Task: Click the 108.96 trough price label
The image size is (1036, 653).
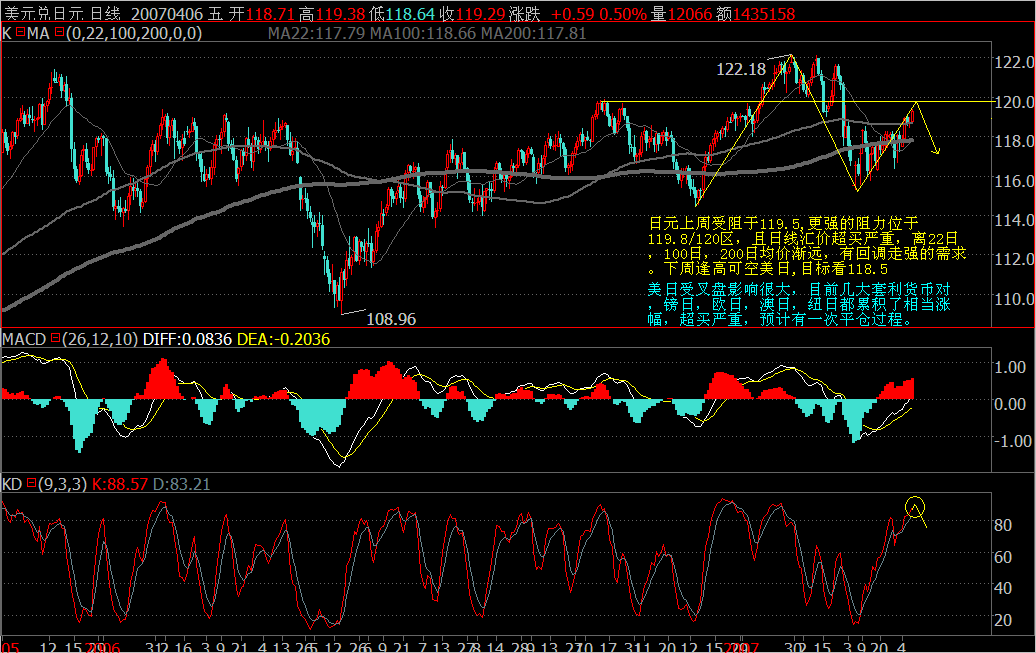Action: [x=391, y=319]
